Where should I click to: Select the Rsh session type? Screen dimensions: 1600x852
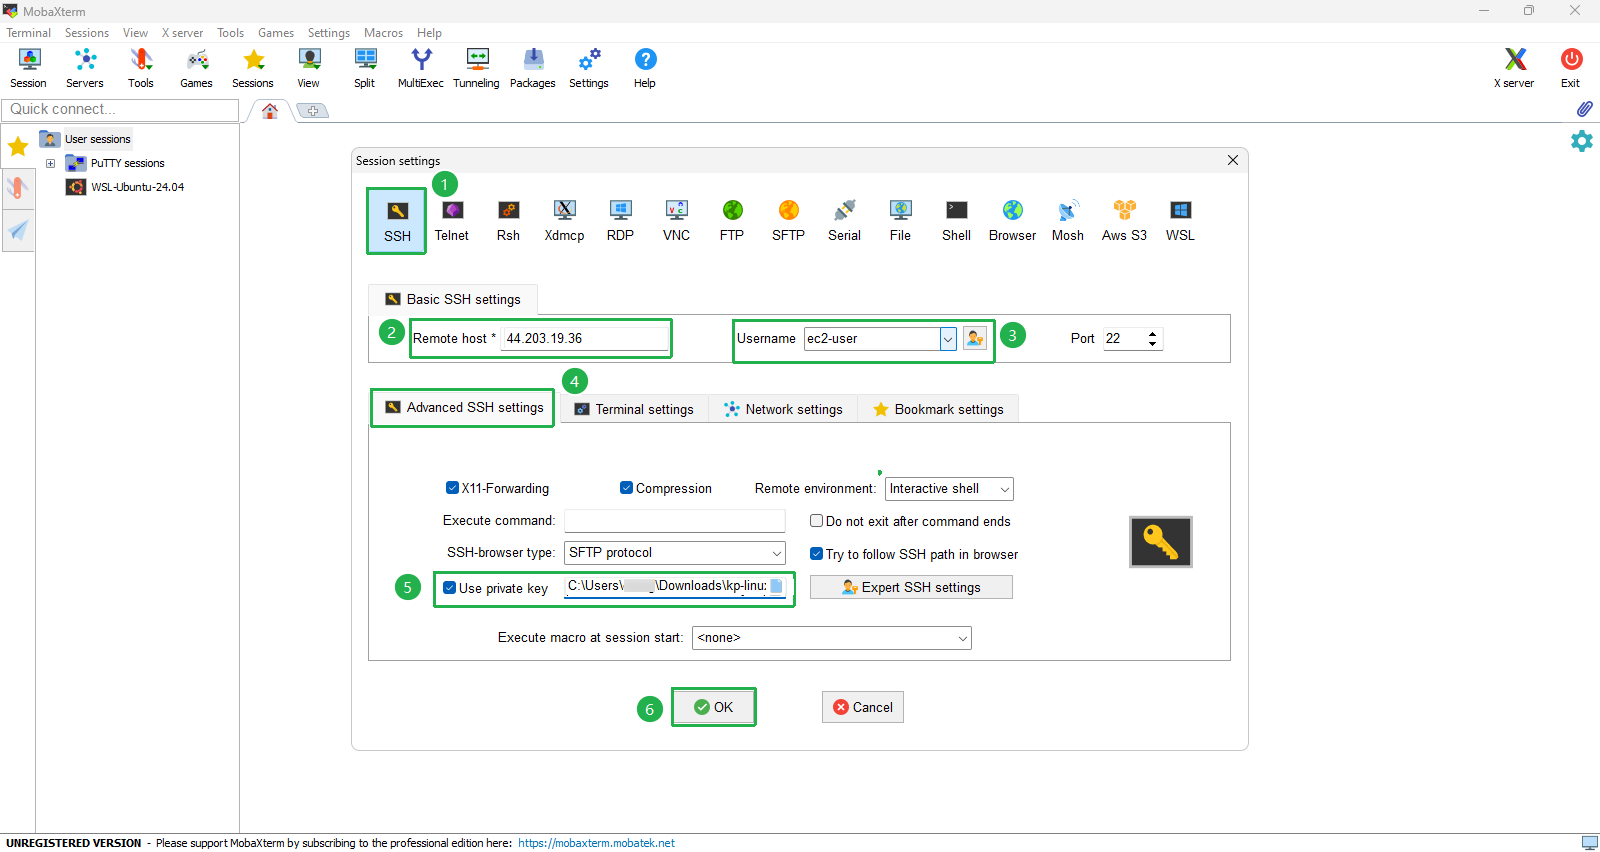(x=508, y=221)
